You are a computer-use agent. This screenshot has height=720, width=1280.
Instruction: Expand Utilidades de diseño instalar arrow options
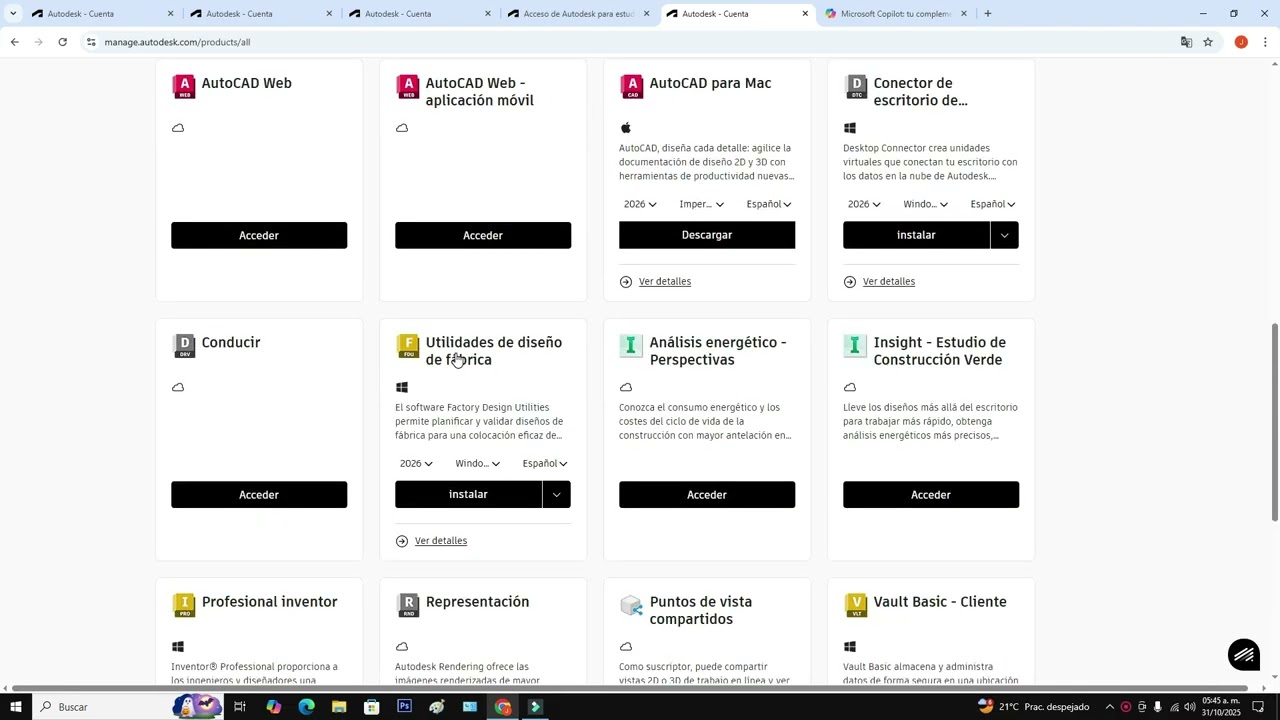(556, 495)
